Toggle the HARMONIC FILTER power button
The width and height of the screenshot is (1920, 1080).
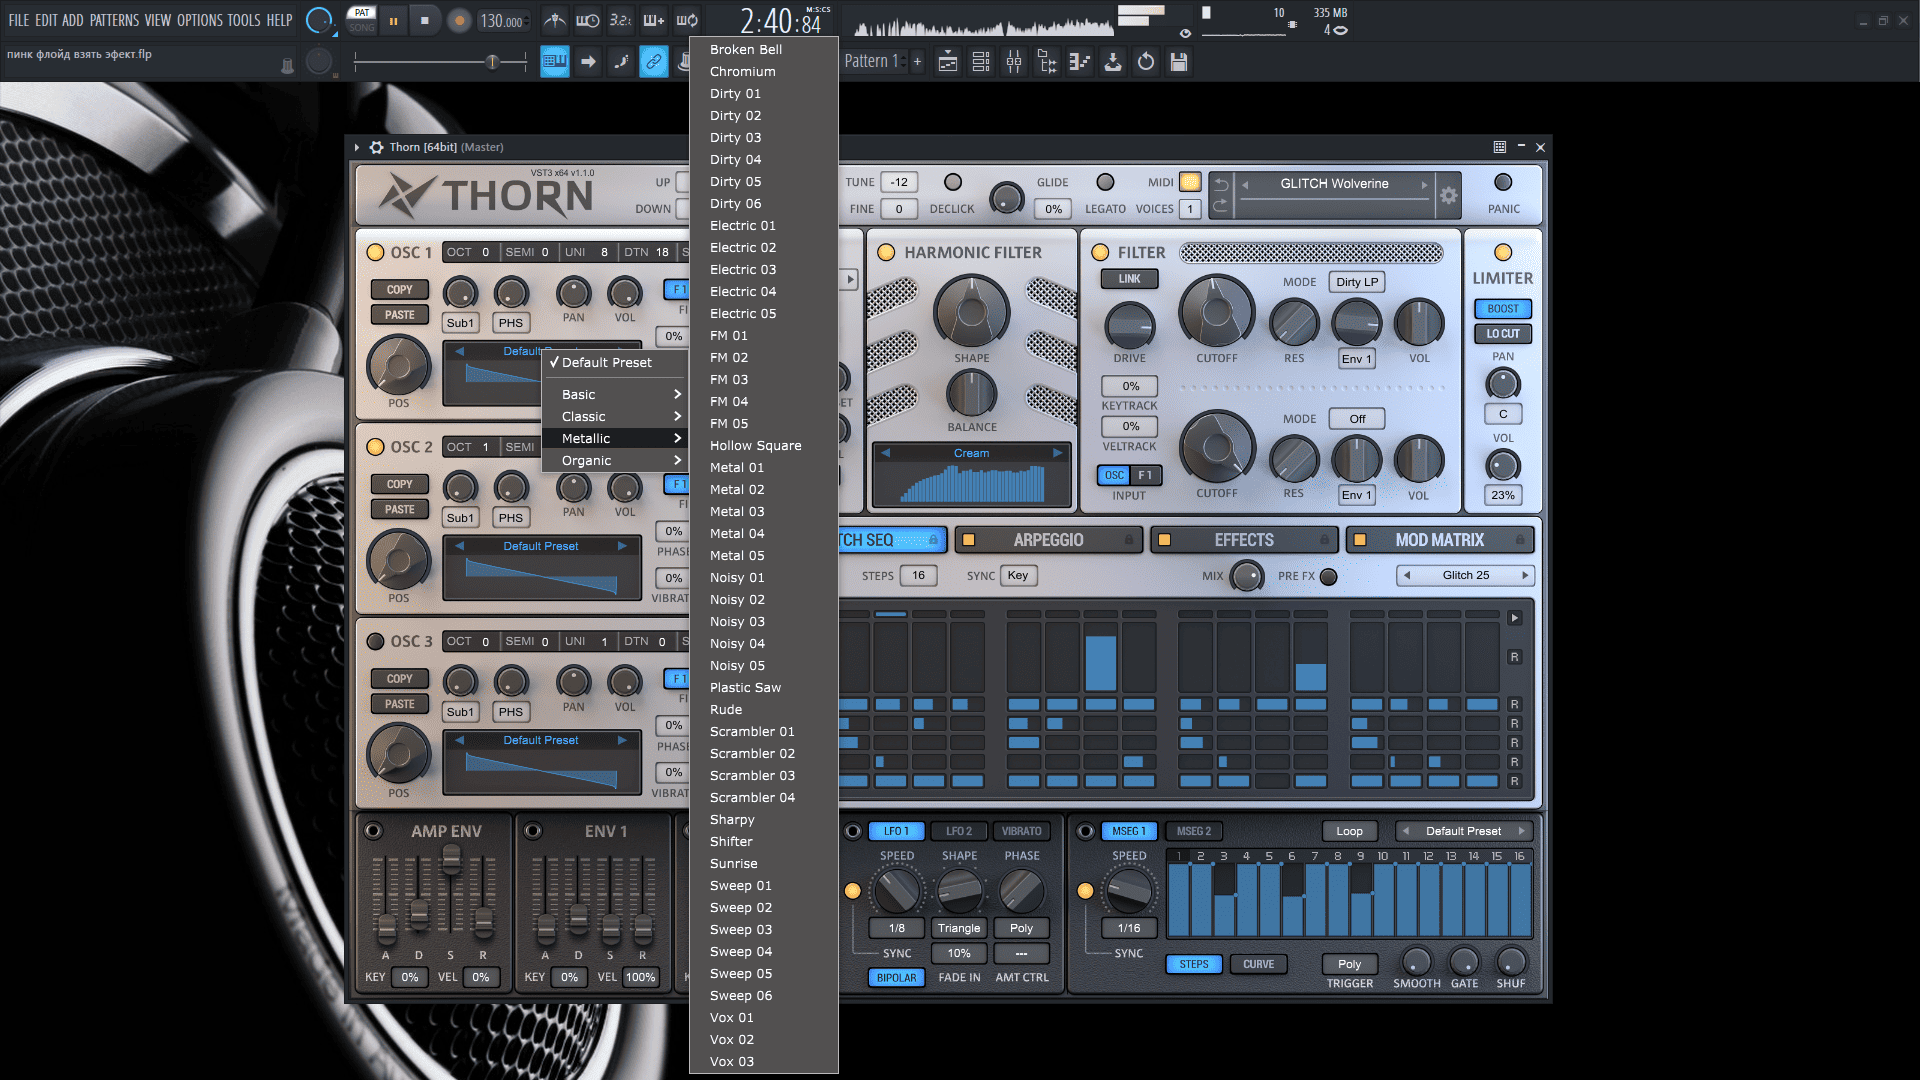click(886, 252)
